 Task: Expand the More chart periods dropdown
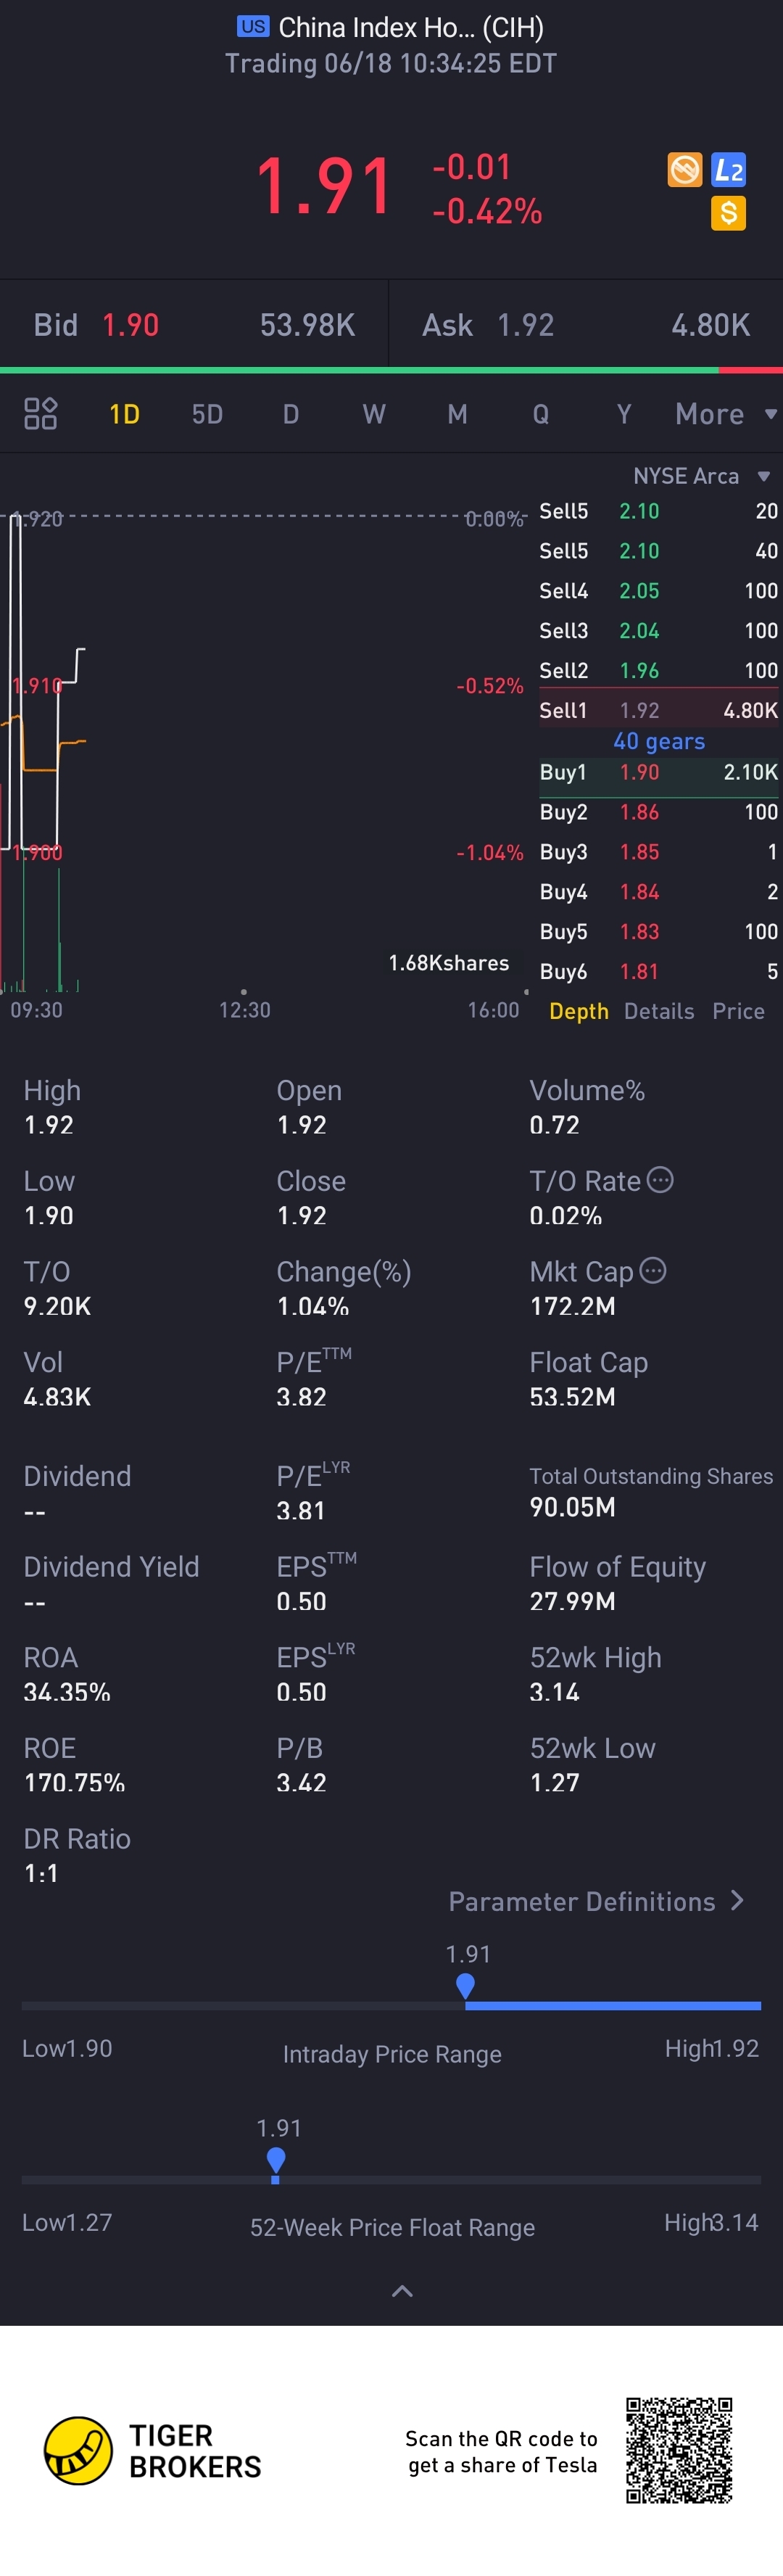(726, 414)
